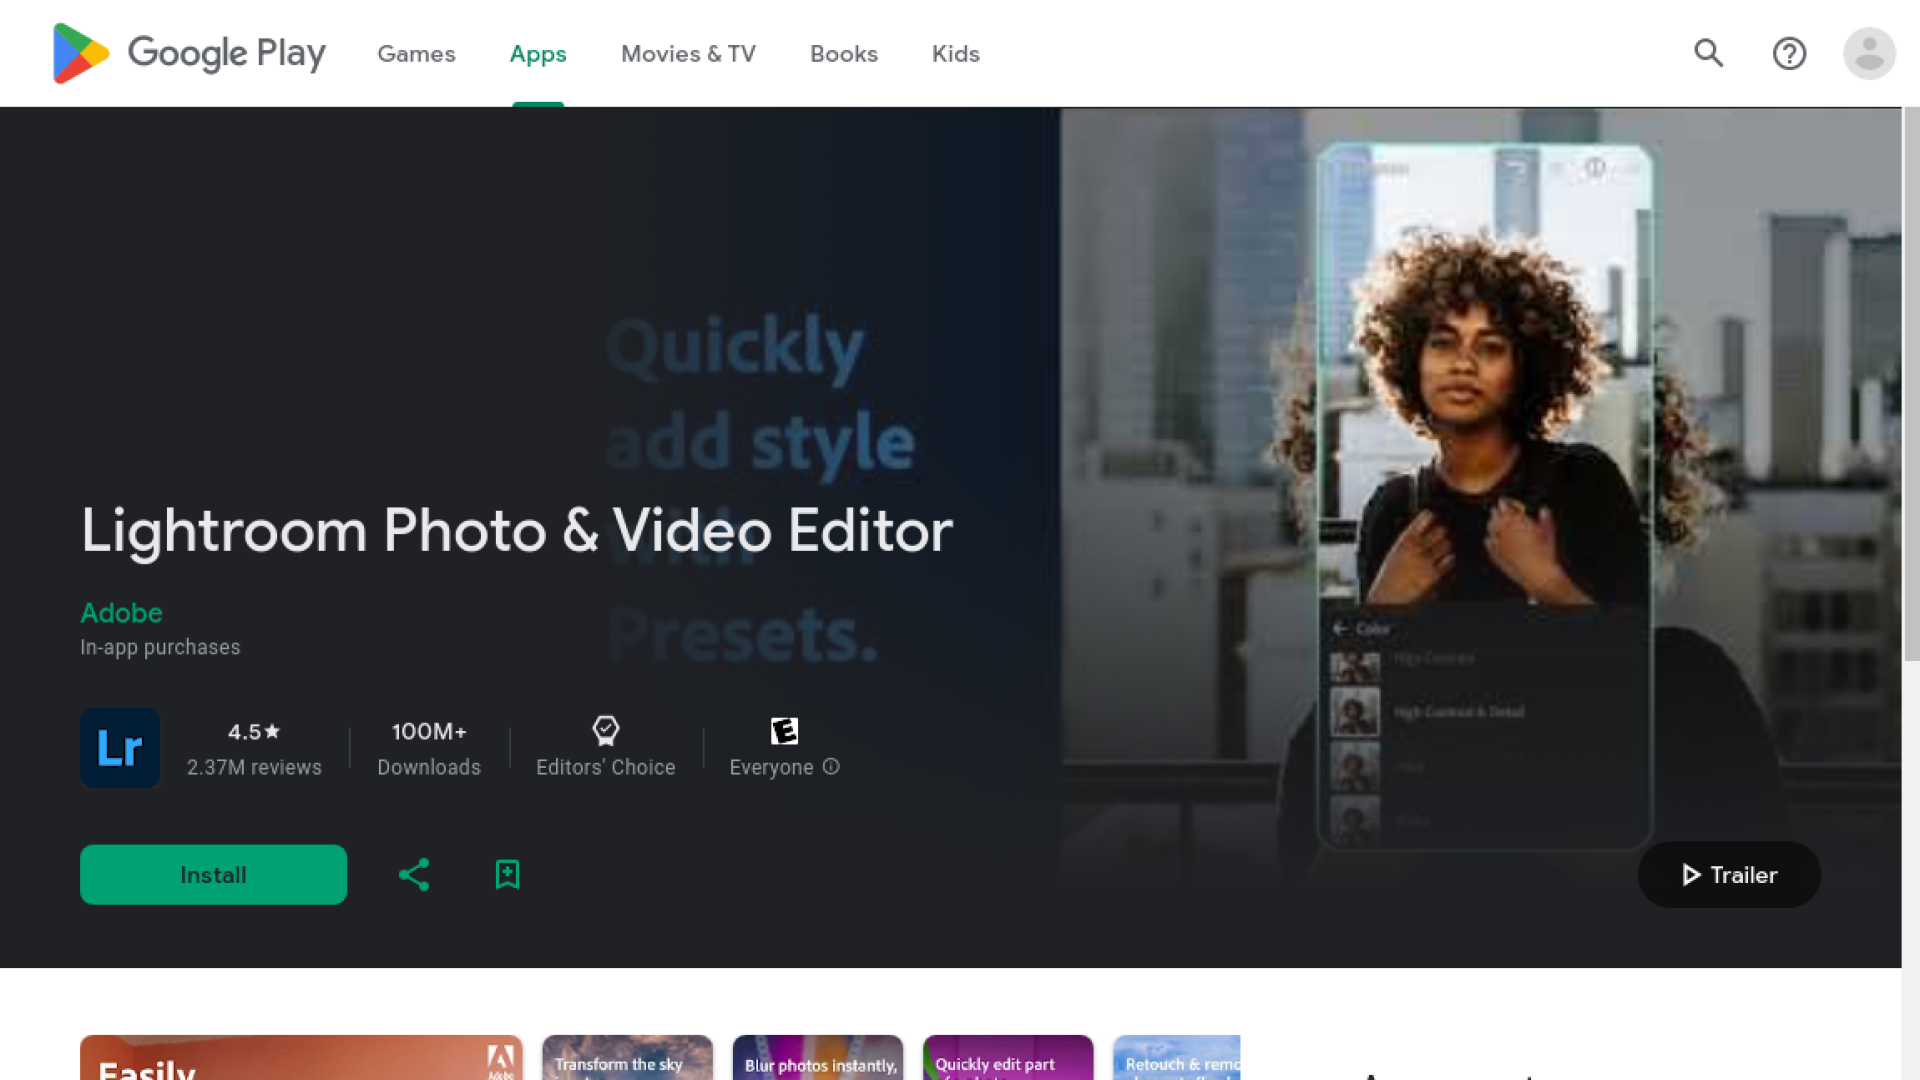Open the Transform the sky screenshot
The height and width of the screenshot is (1080, 1920).
(627, 1058)
